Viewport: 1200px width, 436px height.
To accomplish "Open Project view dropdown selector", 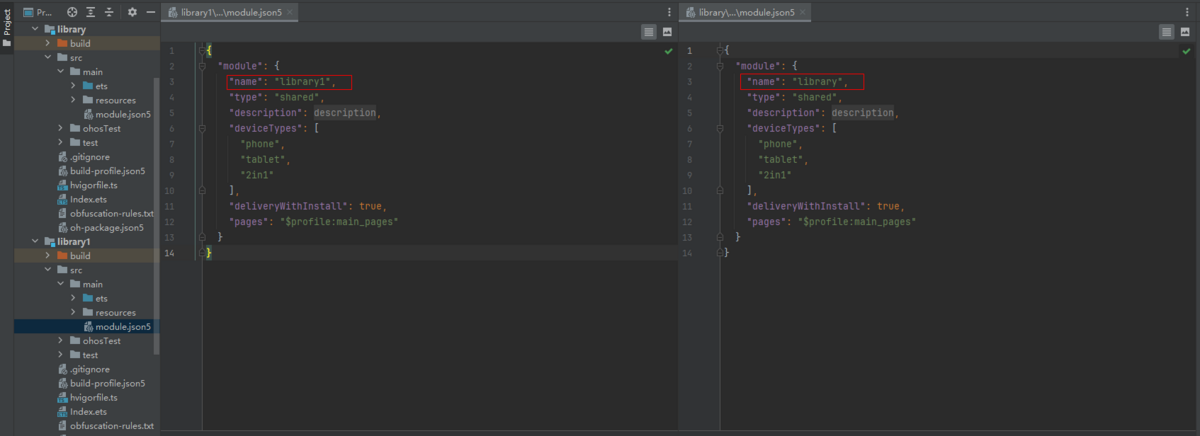I will [40, 12].
